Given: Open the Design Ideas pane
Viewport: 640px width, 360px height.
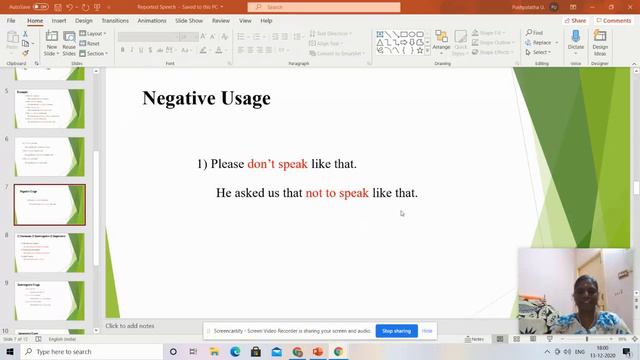Looking at the screenshot, I should point(600,43).
